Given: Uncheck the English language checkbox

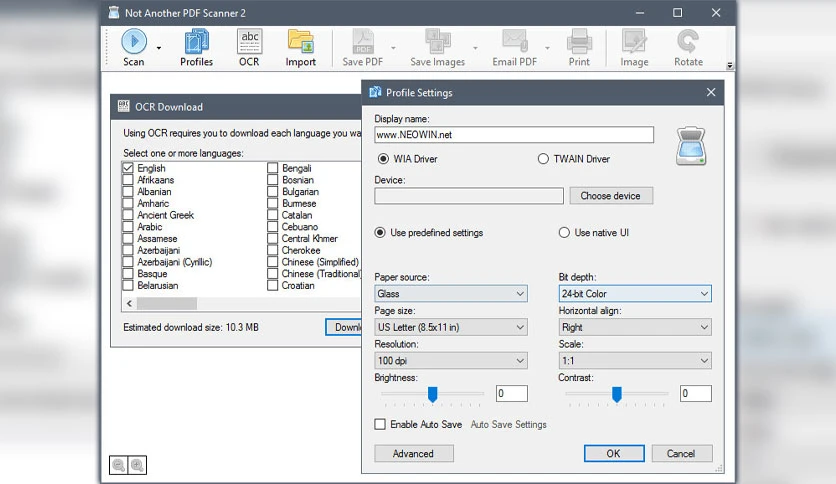Looking at the screenshot, I should tap(128, 168).
